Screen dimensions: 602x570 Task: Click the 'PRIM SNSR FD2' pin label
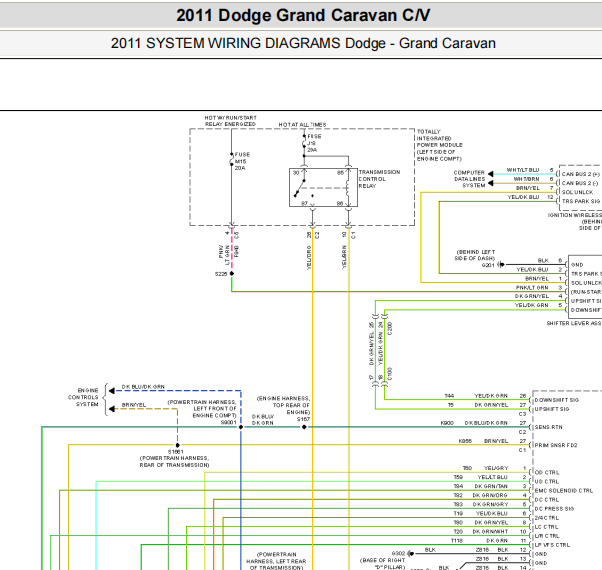[556, 446]
